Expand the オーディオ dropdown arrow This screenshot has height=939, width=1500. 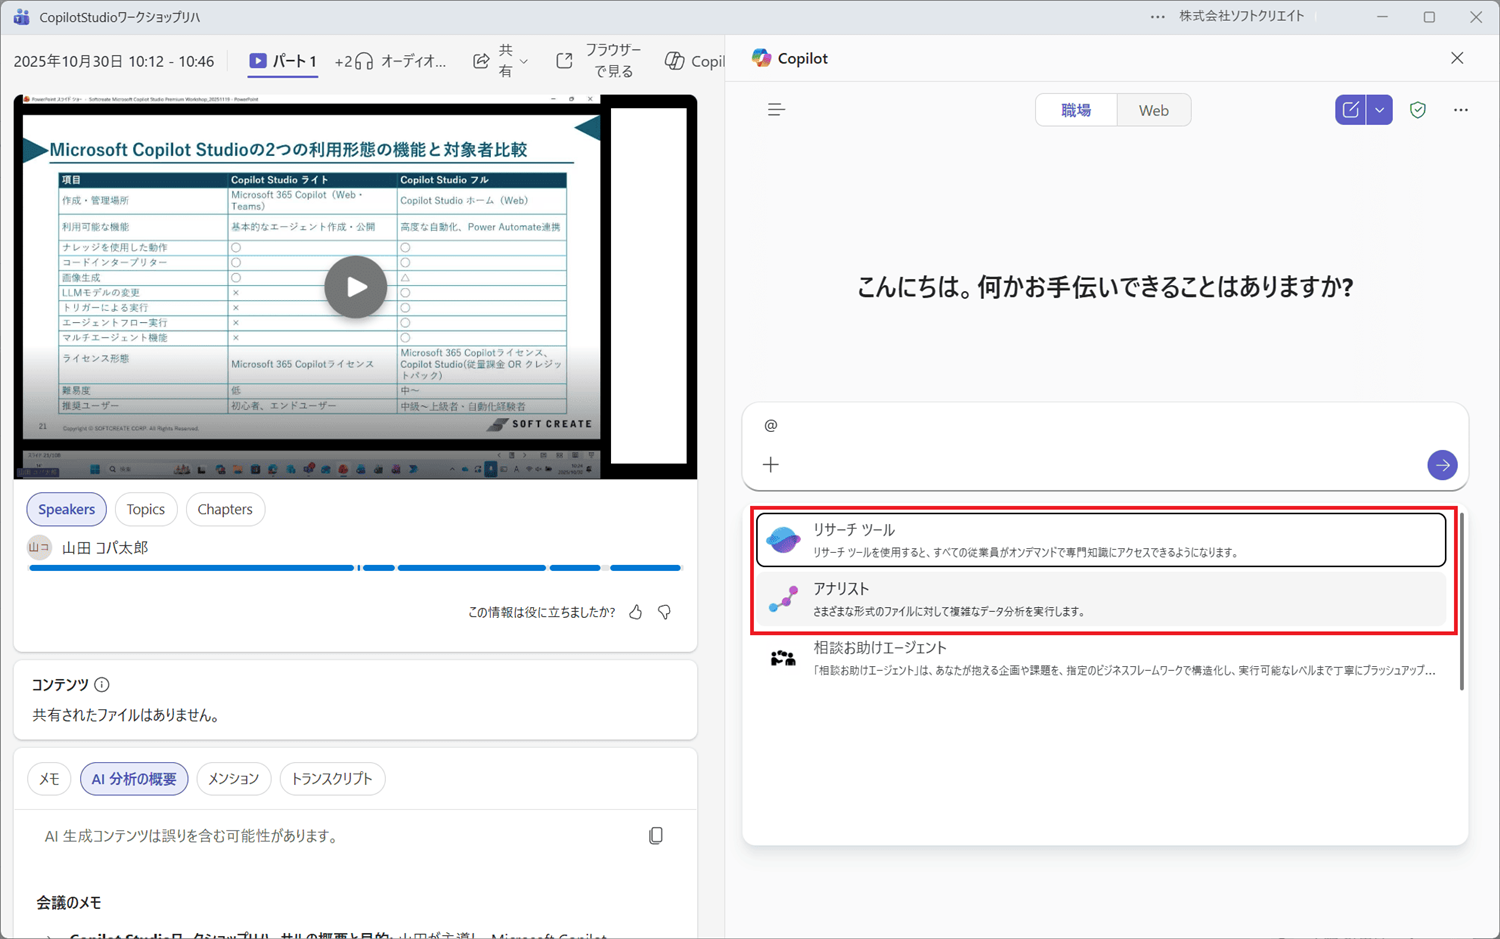click(x=440, y=60)
